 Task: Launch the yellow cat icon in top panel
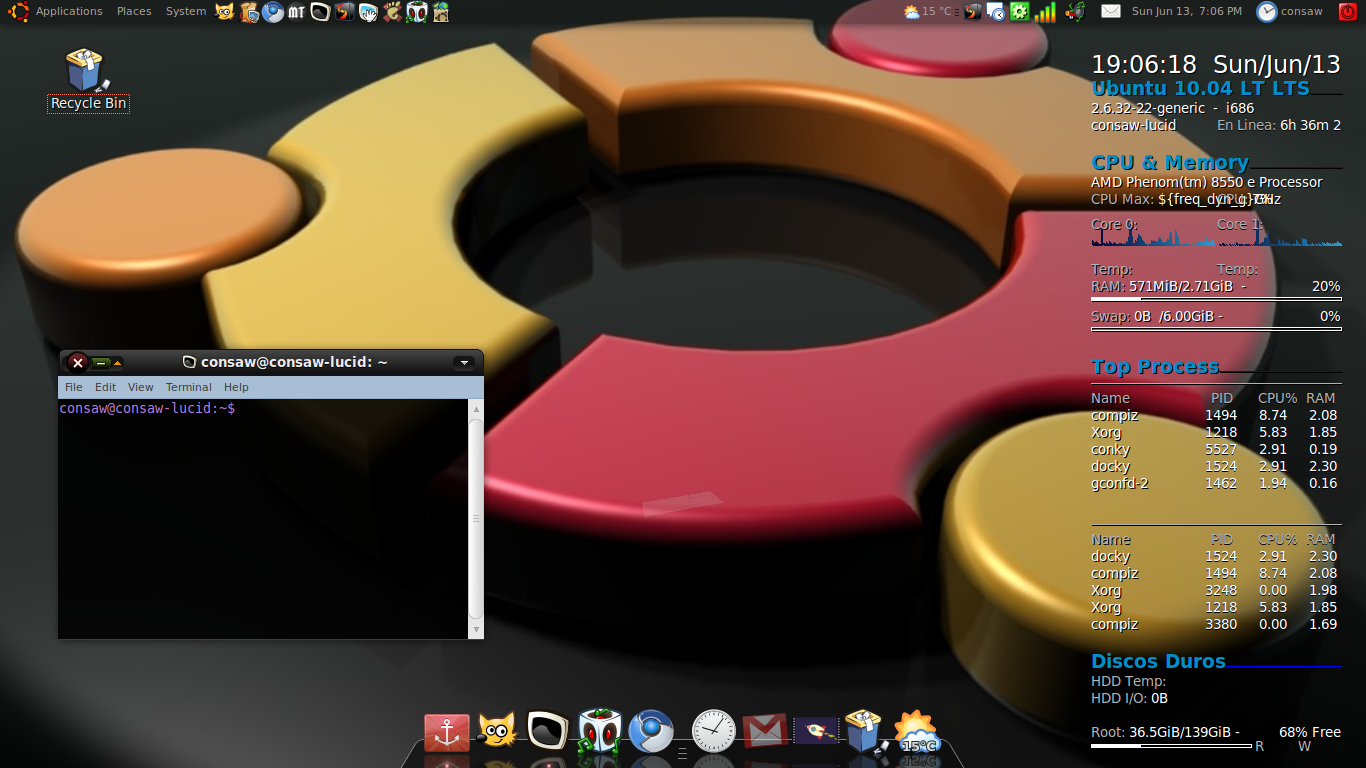point(225,12)
